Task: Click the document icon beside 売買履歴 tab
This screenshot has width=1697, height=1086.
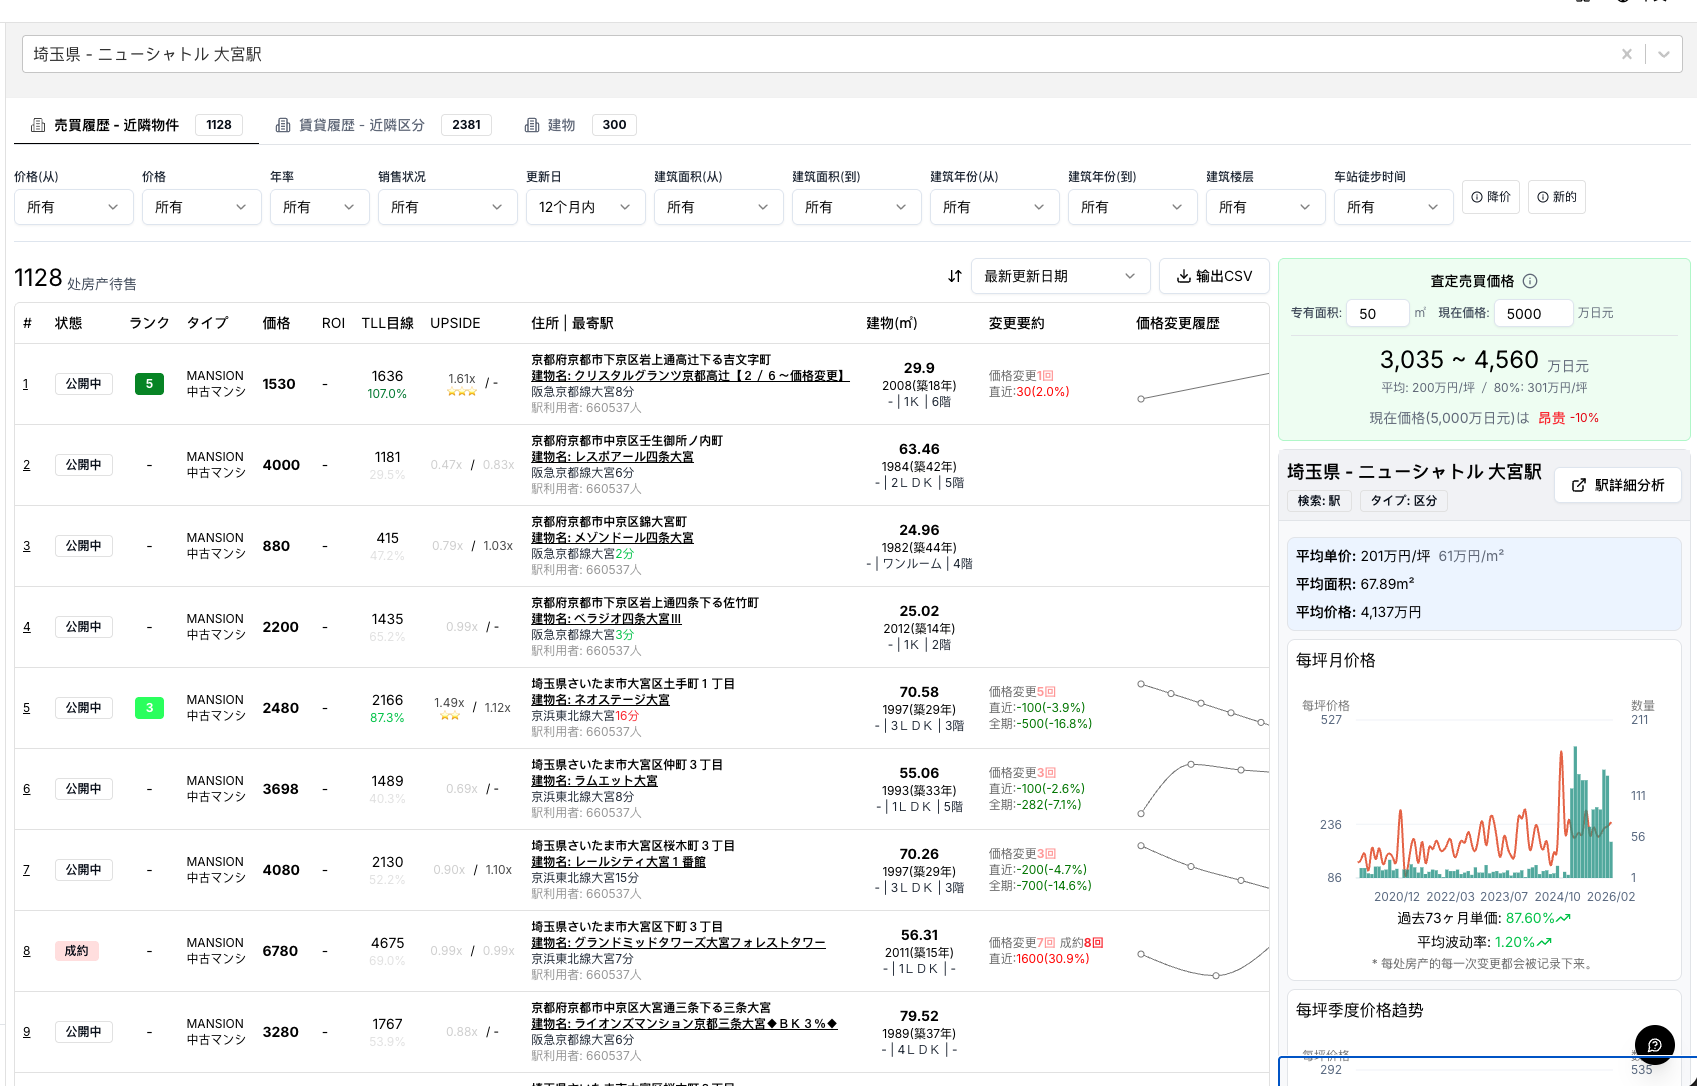Action: coord(37,124)
